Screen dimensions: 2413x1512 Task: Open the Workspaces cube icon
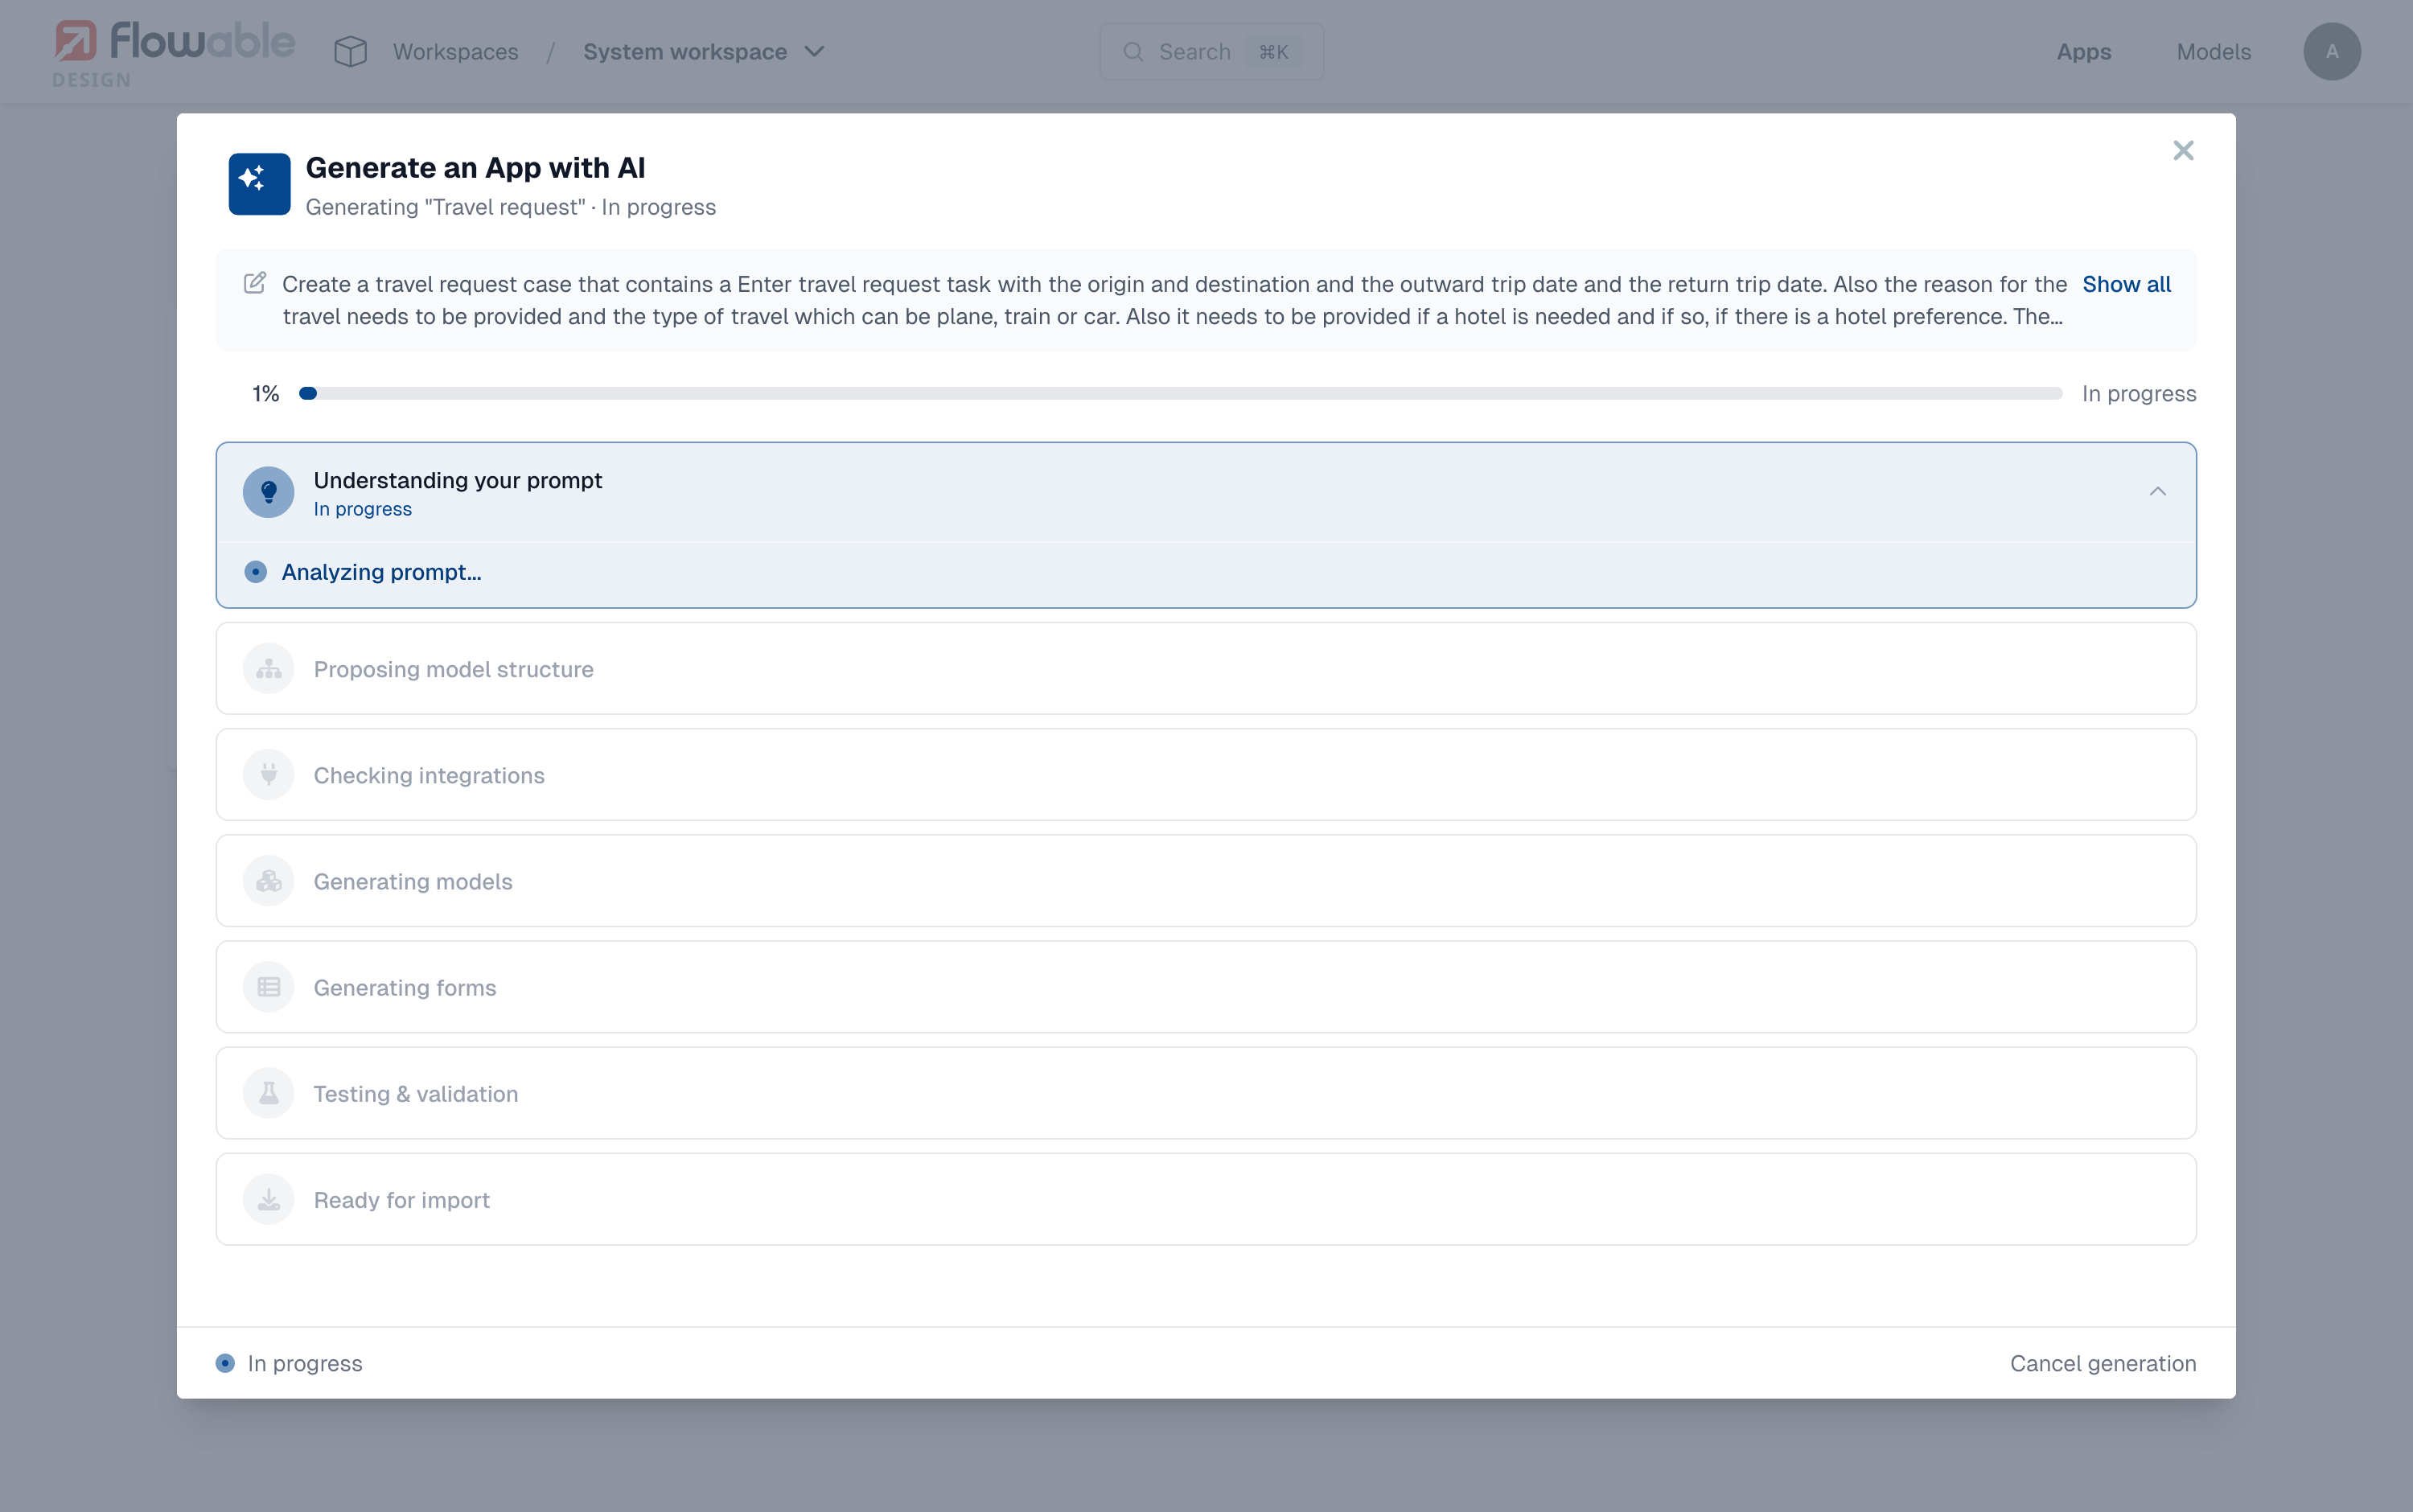click(351, 52)
